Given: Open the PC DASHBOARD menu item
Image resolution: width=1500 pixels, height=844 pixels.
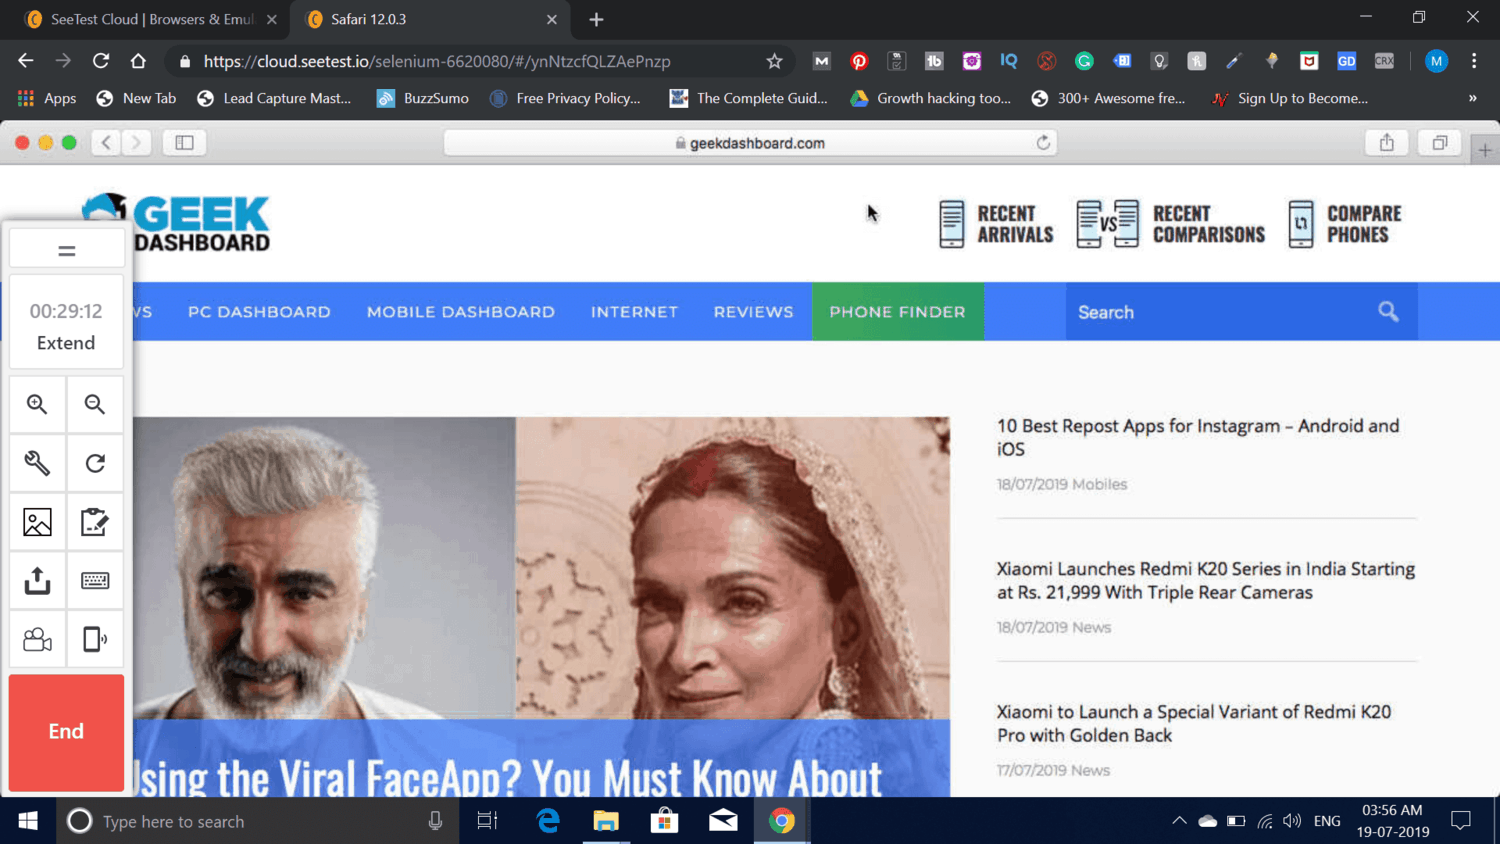Looking at the screenshot, I should pos(259,311).
